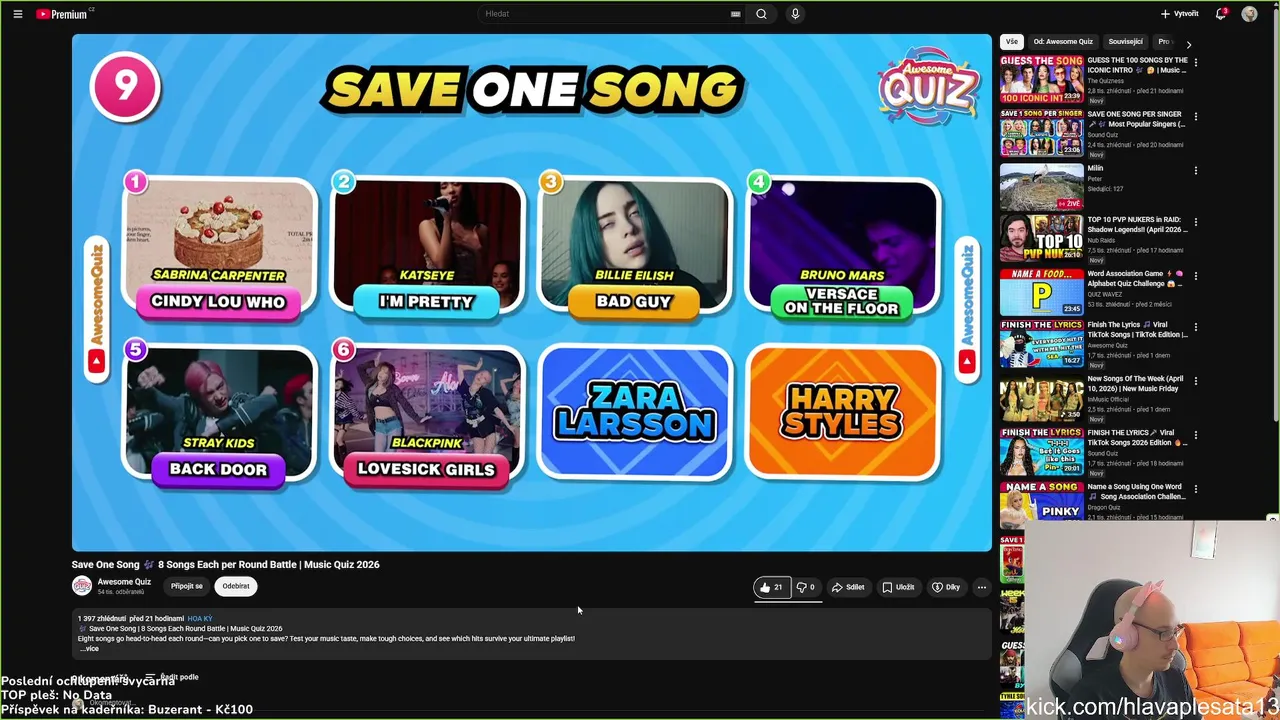The height and width of the screenshot is (720, 1280).
Task: Go to YouTube Premium home via logo
Action: 64,14
